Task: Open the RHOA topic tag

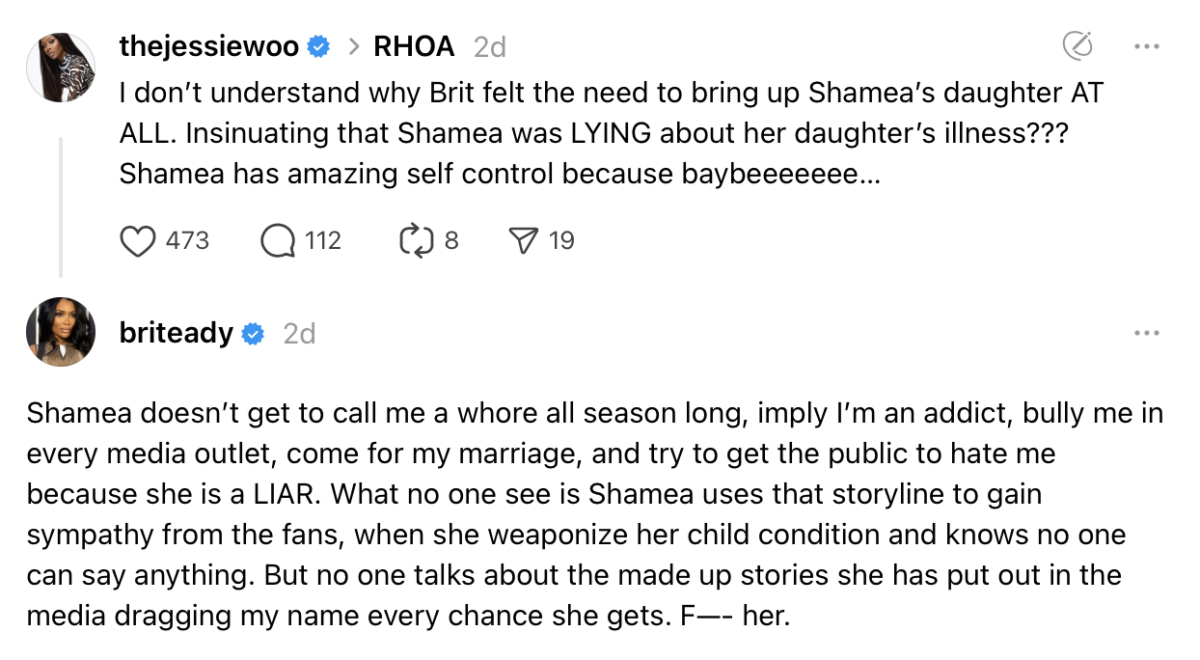Action: (x=413, y=46)
